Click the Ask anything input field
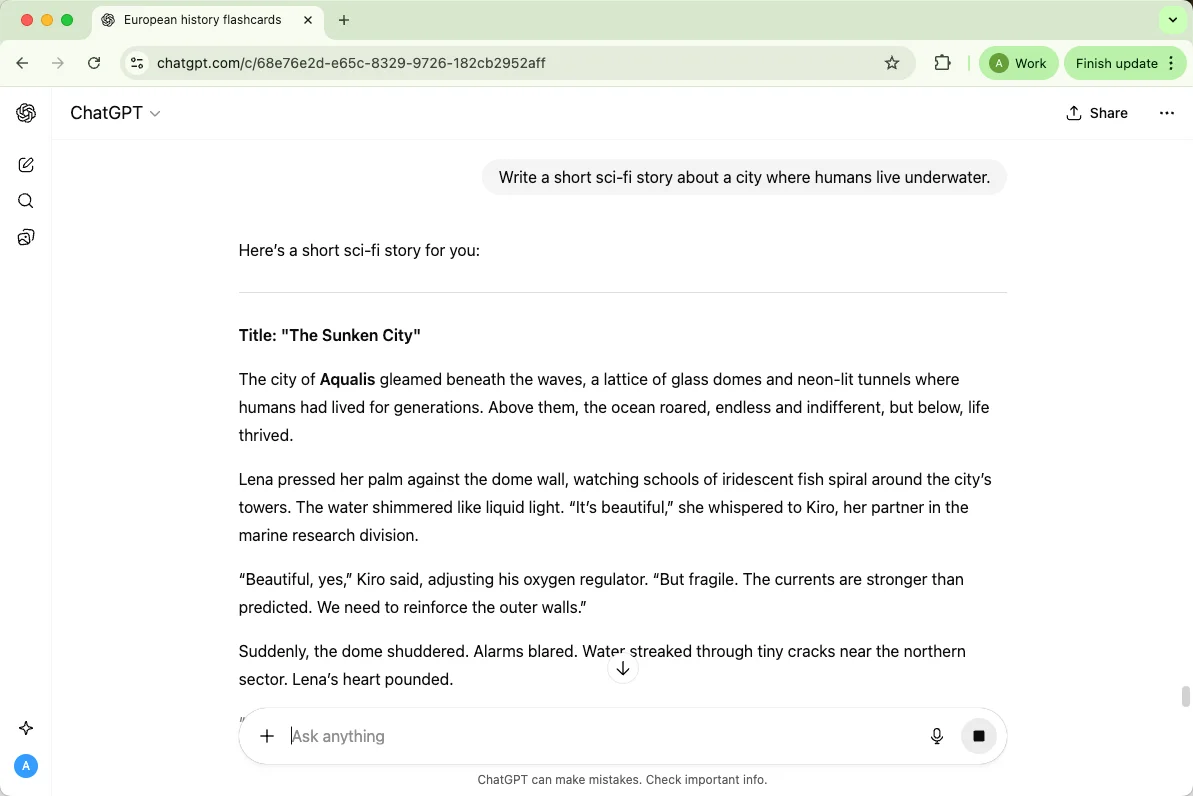This screenshot has width=1193, height=796. pyautogui.click(x=600, y=736)
